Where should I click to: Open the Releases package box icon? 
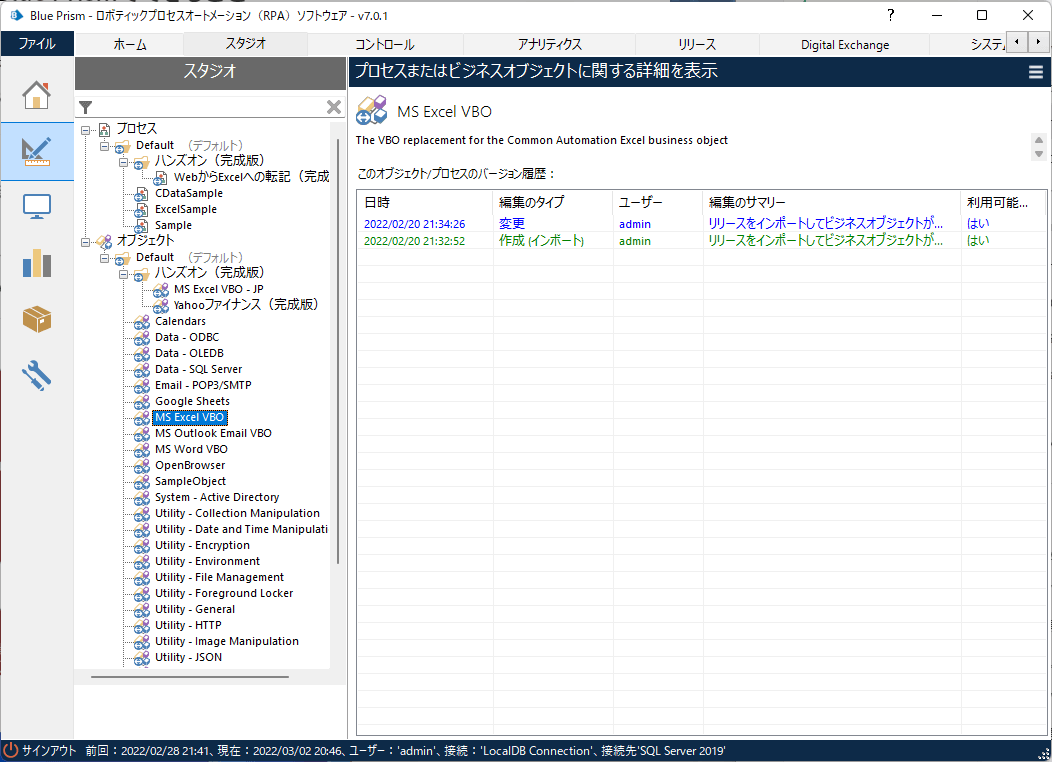(x=37, y=319)
